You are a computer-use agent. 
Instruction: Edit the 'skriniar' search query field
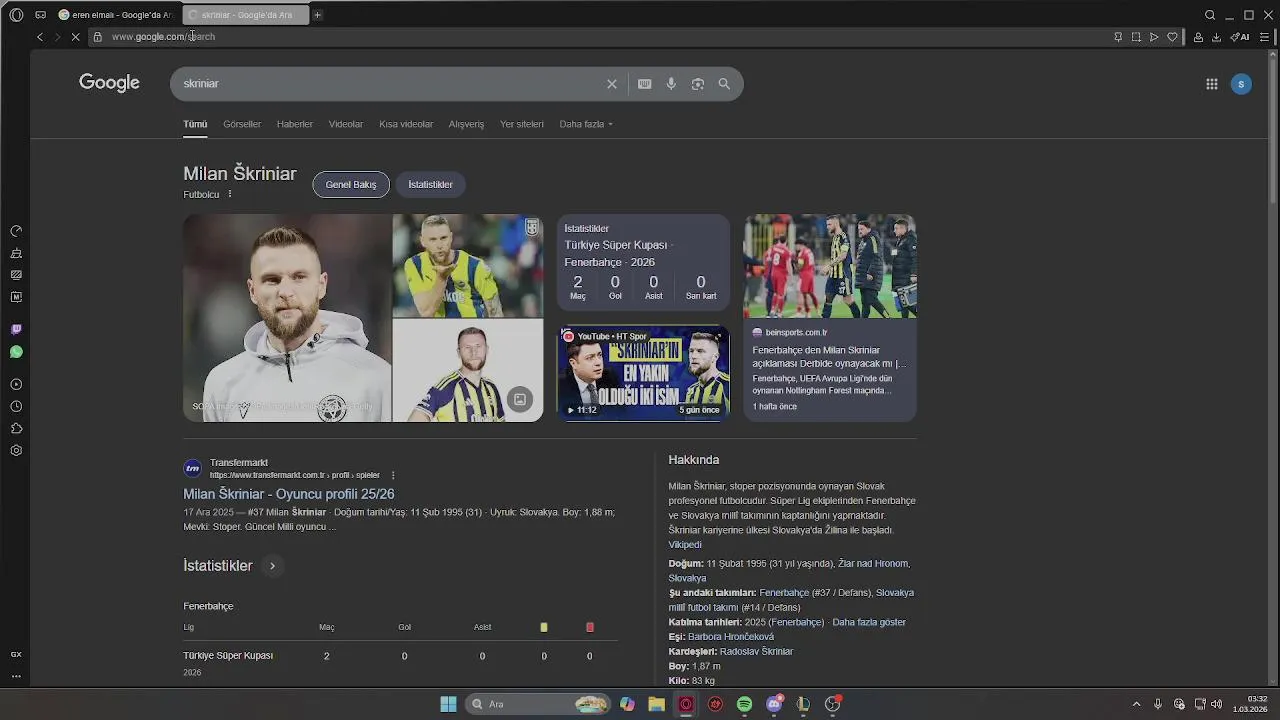[x=390, y=84]
